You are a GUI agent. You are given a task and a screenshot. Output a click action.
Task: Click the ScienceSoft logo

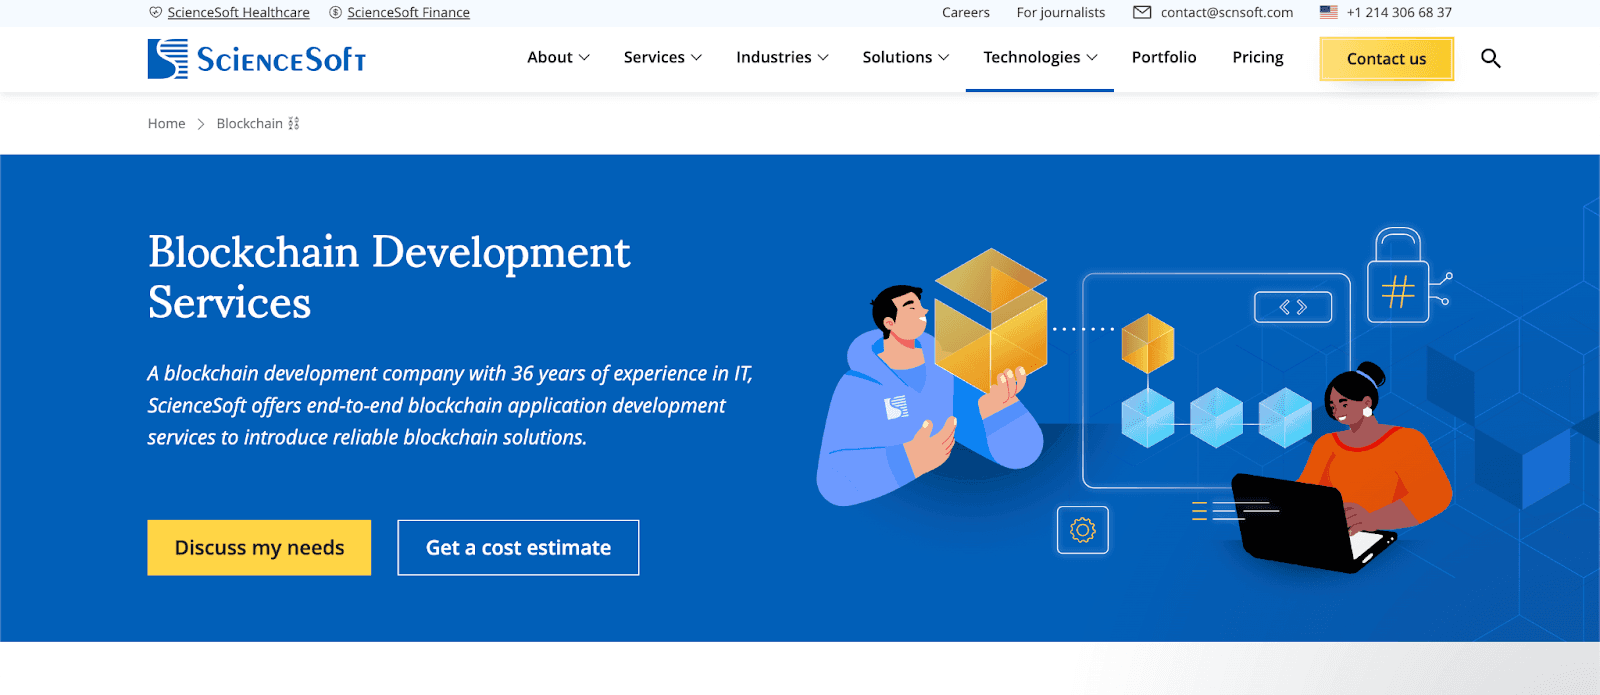[x=257, y=59]
